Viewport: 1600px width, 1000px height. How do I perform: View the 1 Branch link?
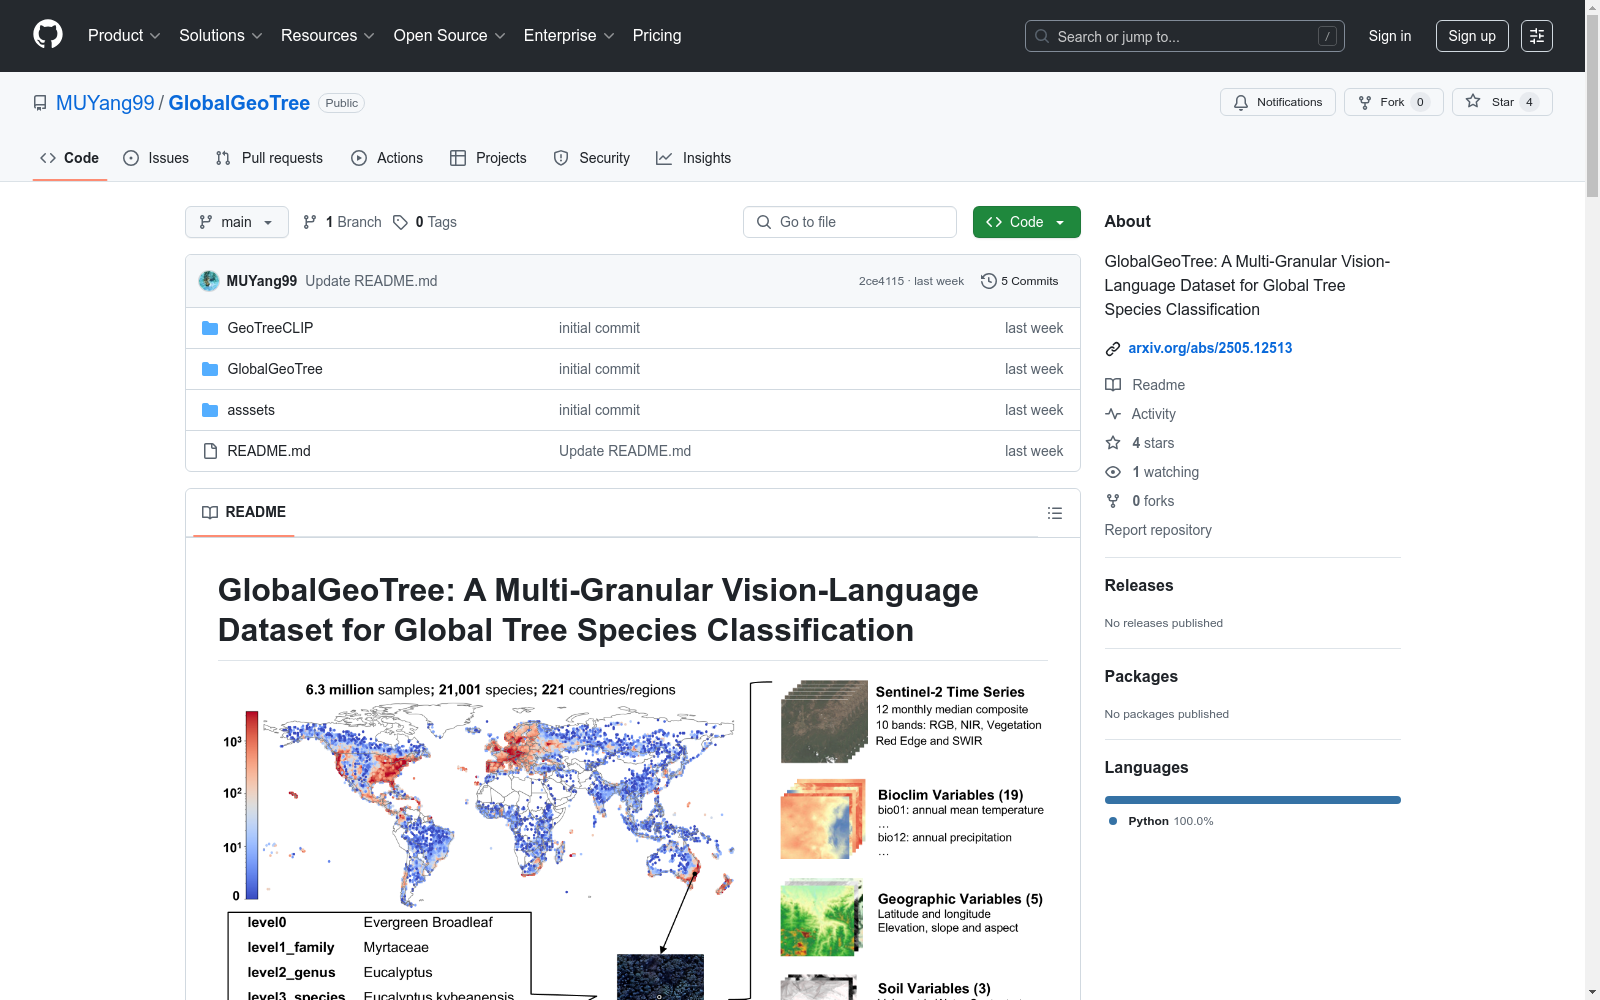point(342,222)
